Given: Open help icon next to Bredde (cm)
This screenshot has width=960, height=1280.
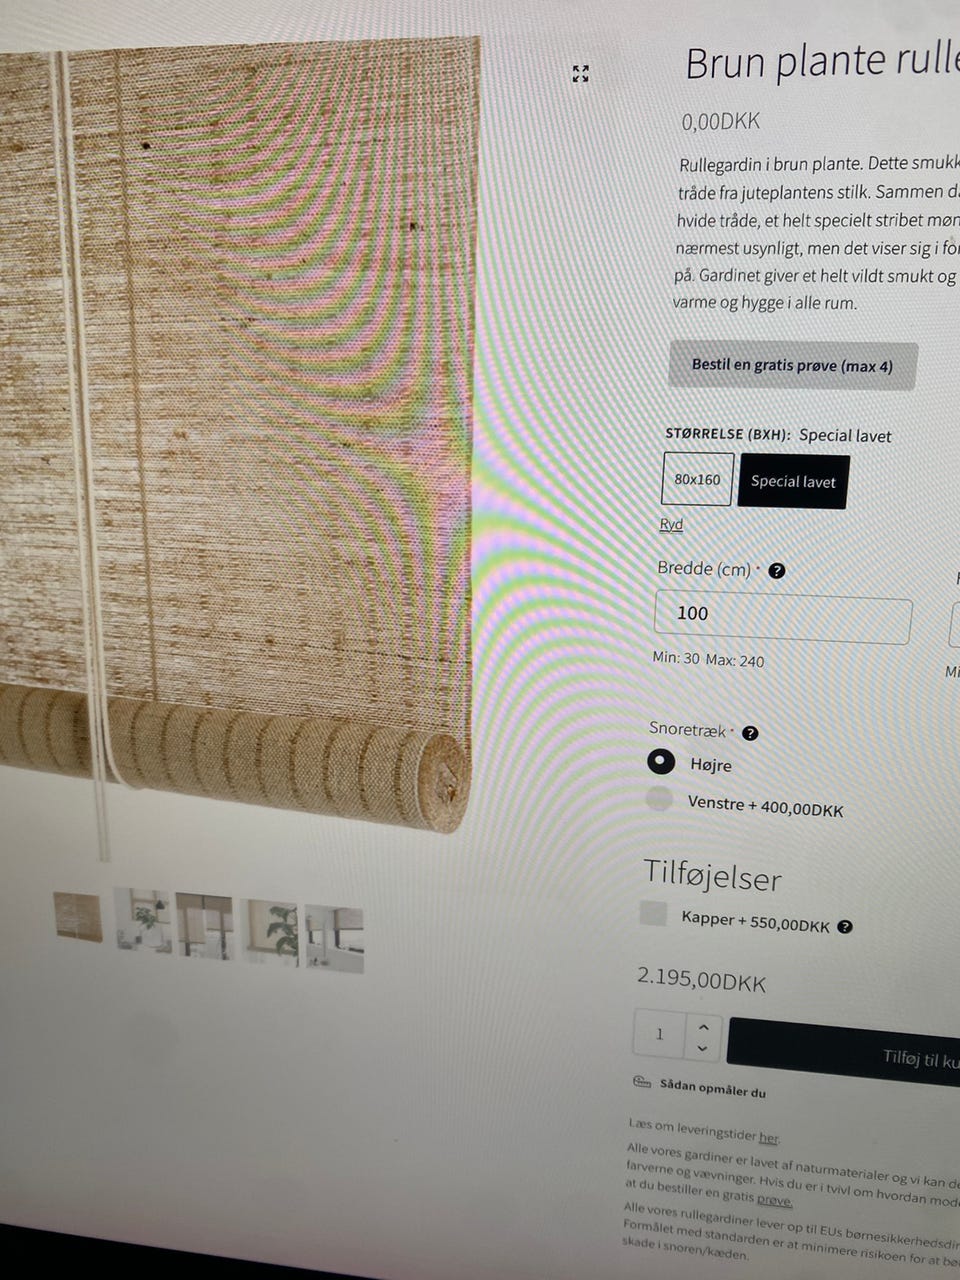Looking at the screenshot, I should point(777,571).
